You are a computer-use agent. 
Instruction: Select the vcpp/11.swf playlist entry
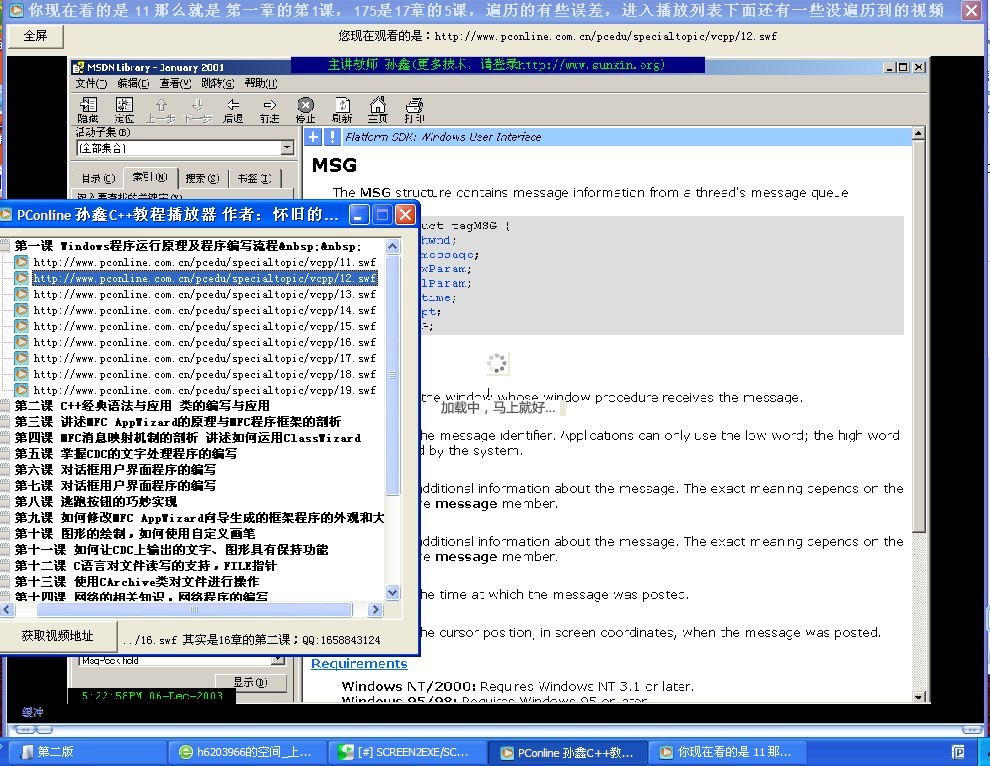pyautogui.click(x=205, y=262)
